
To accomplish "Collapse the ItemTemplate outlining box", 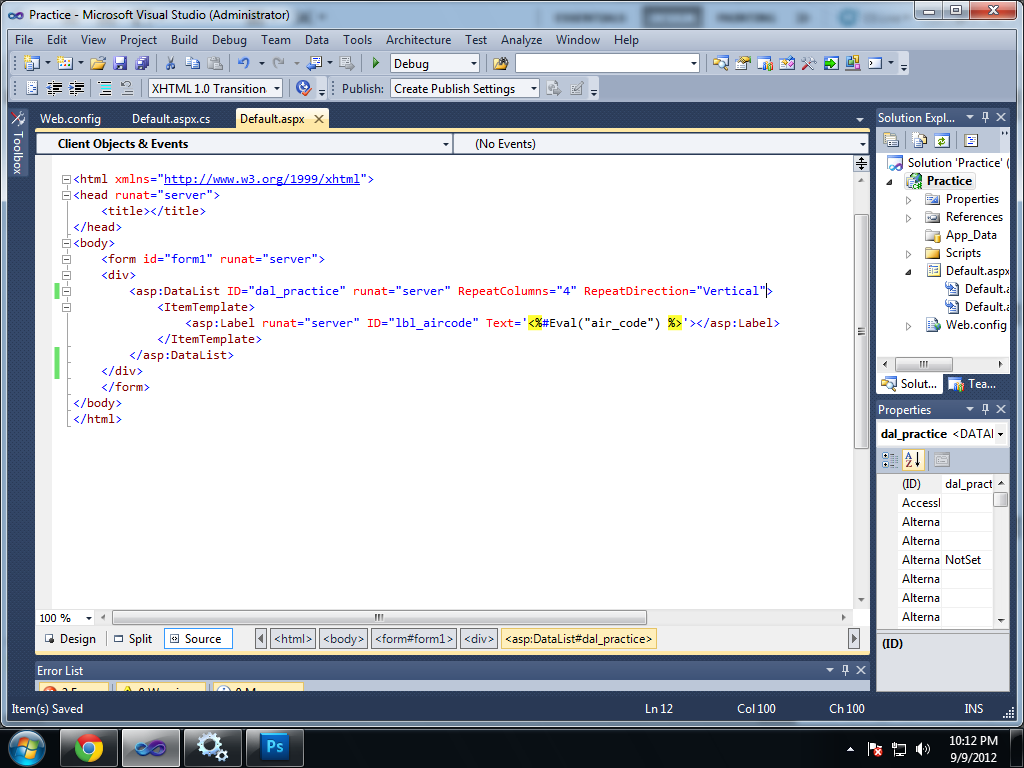I will click(x=66, y=308).
